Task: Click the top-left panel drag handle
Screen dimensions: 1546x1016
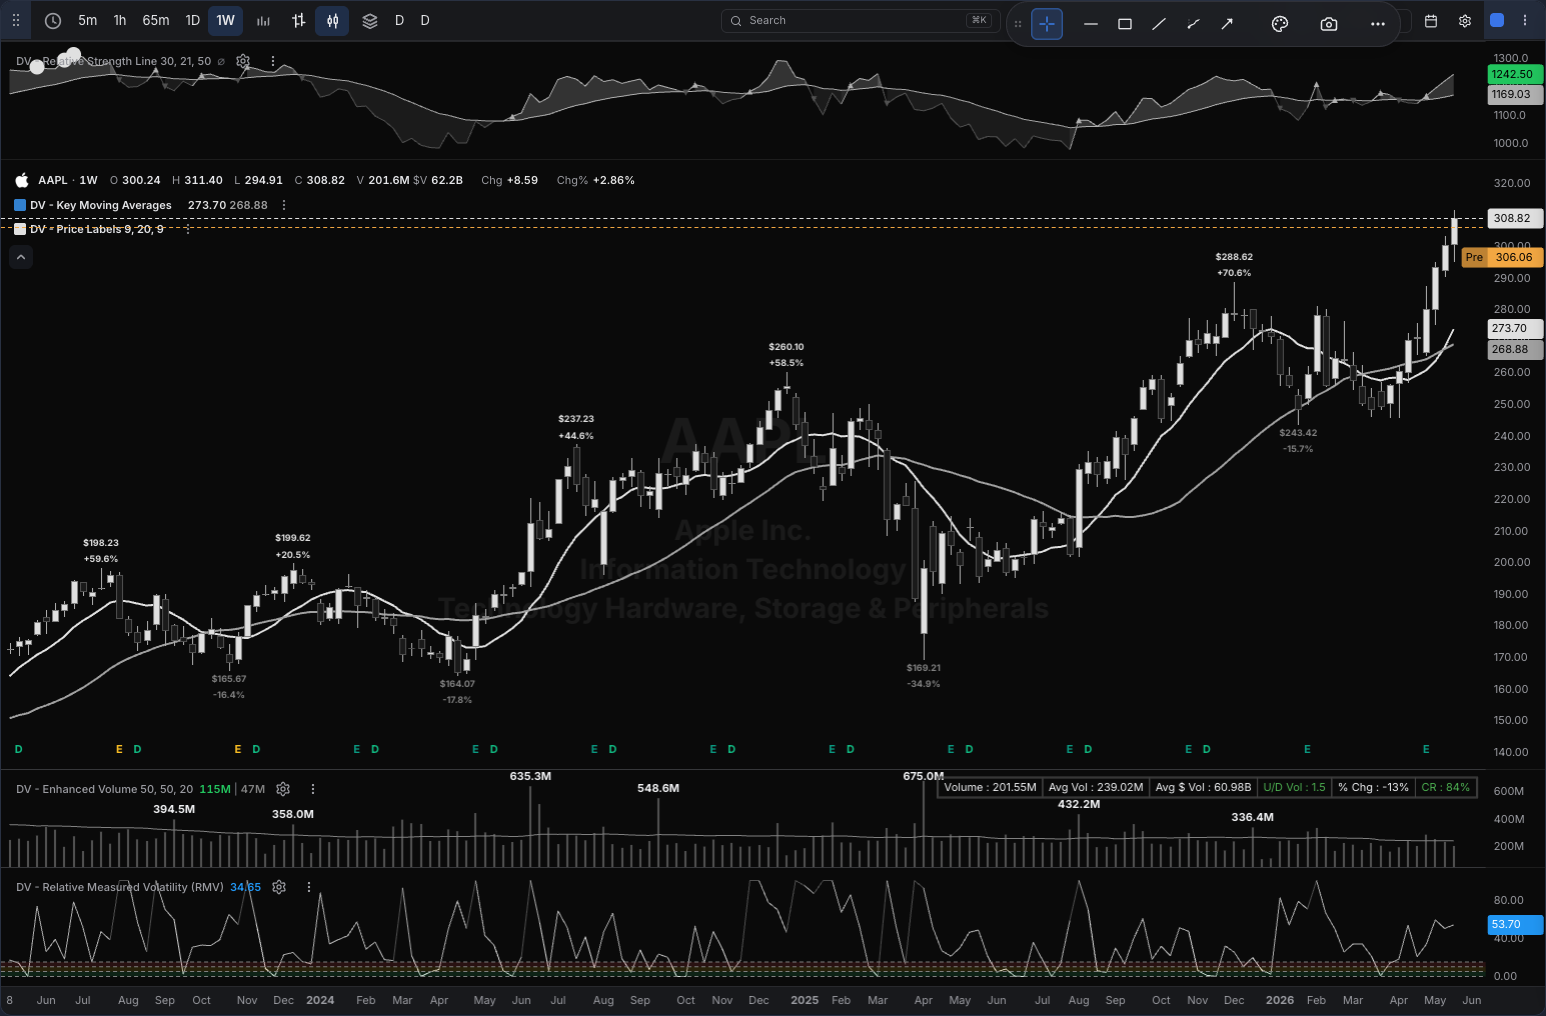Action: point(16,20)
